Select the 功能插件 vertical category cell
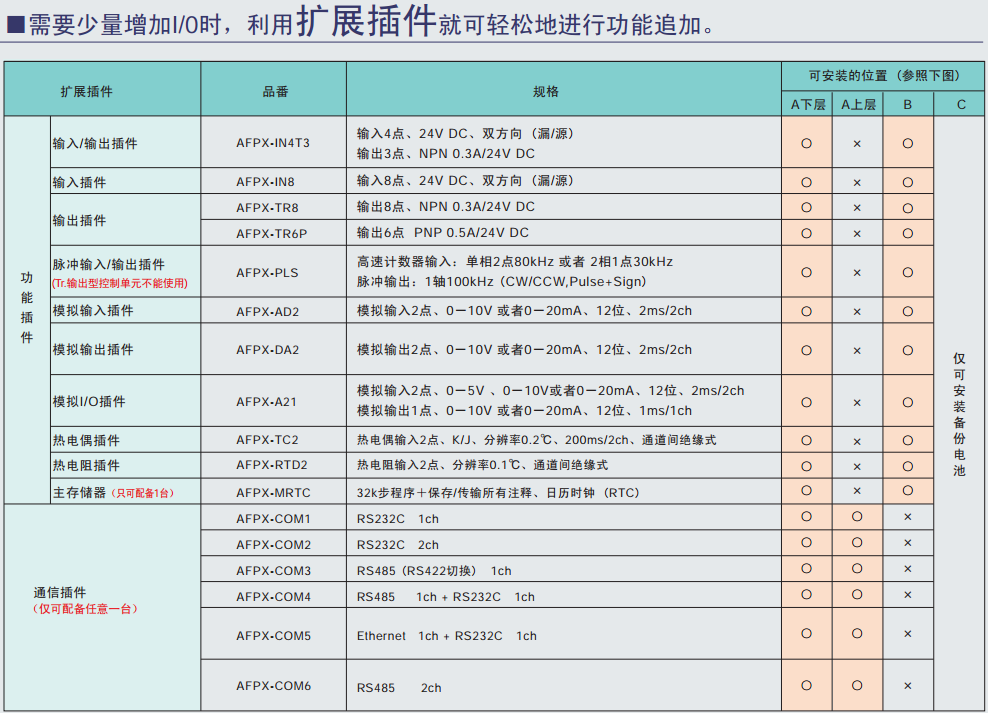Image resolution: width=988 pixels, height=713 pixels. pos(27,308)
